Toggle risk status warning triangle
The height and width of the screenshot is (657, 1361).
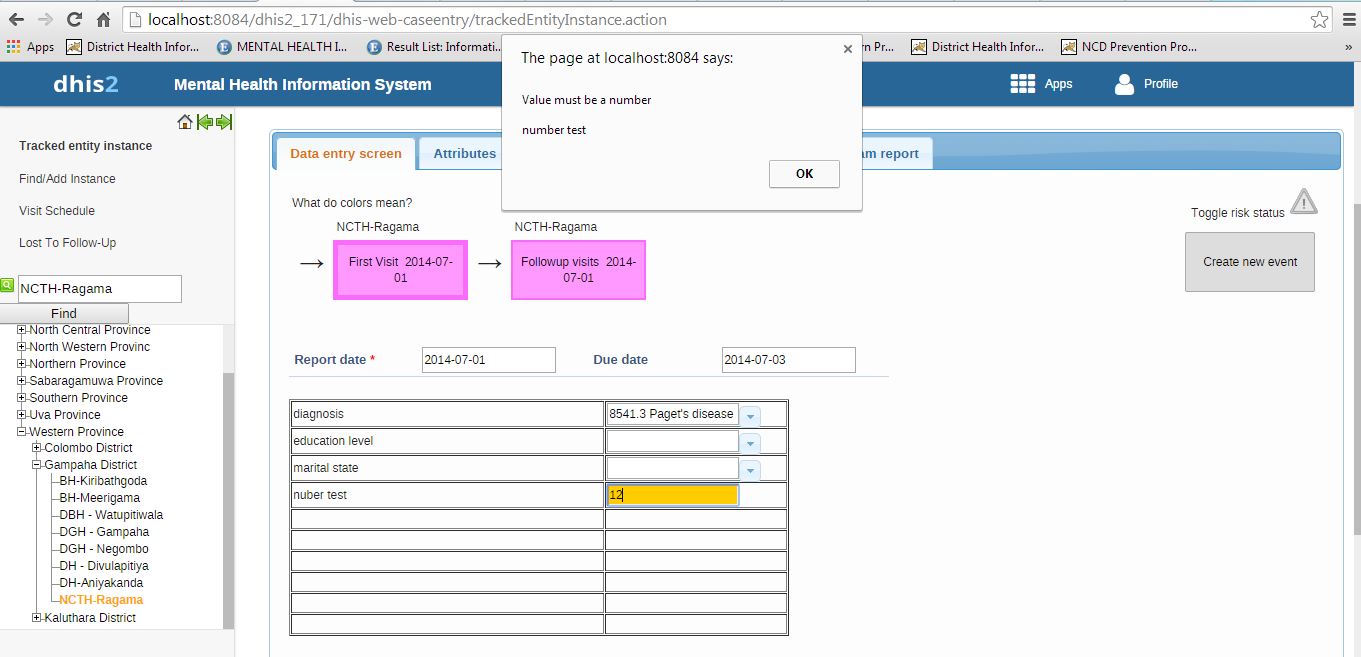coord(1303,202)
